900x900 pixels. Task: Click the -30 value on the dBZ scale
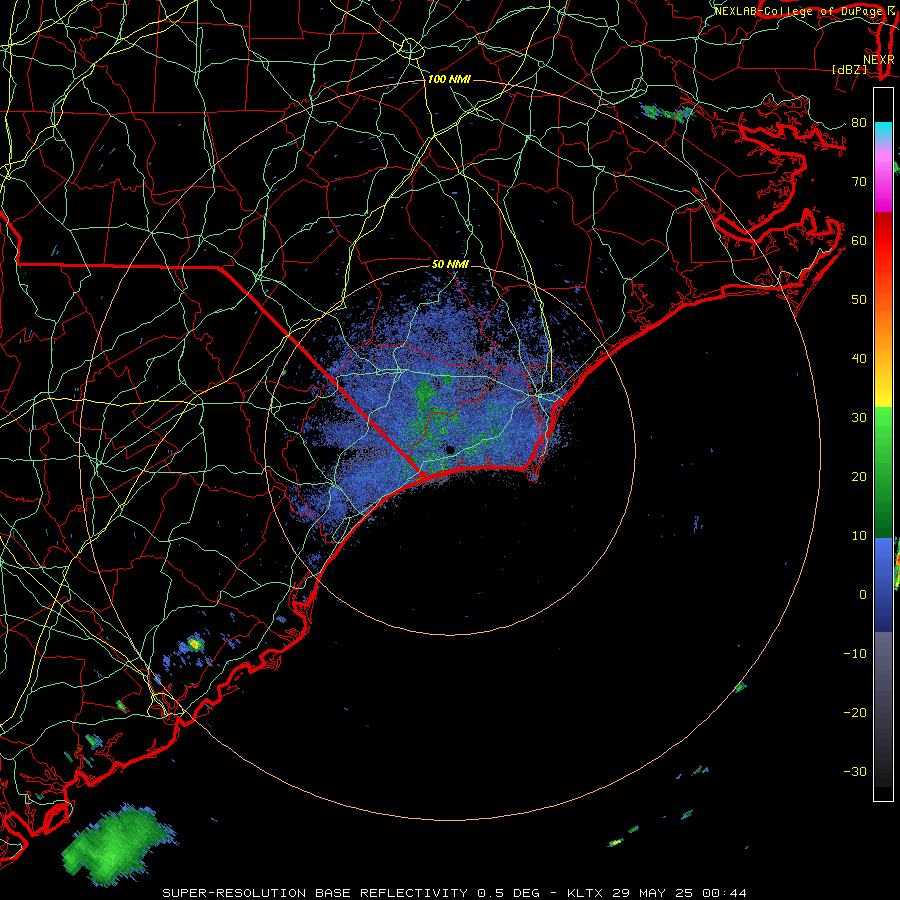(x=855, y=771)
